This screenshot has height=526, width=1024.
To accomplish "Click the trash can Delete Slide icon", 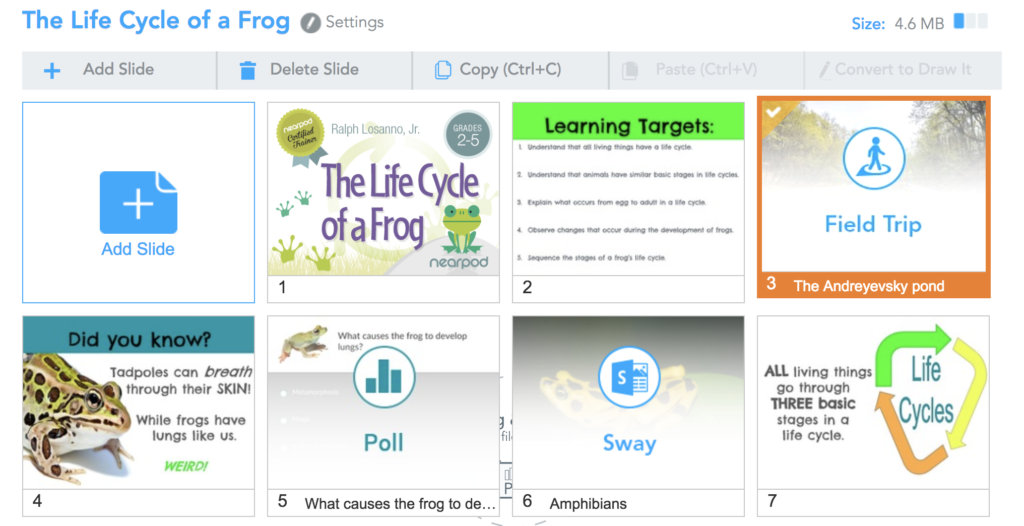I will pos(248,70).
